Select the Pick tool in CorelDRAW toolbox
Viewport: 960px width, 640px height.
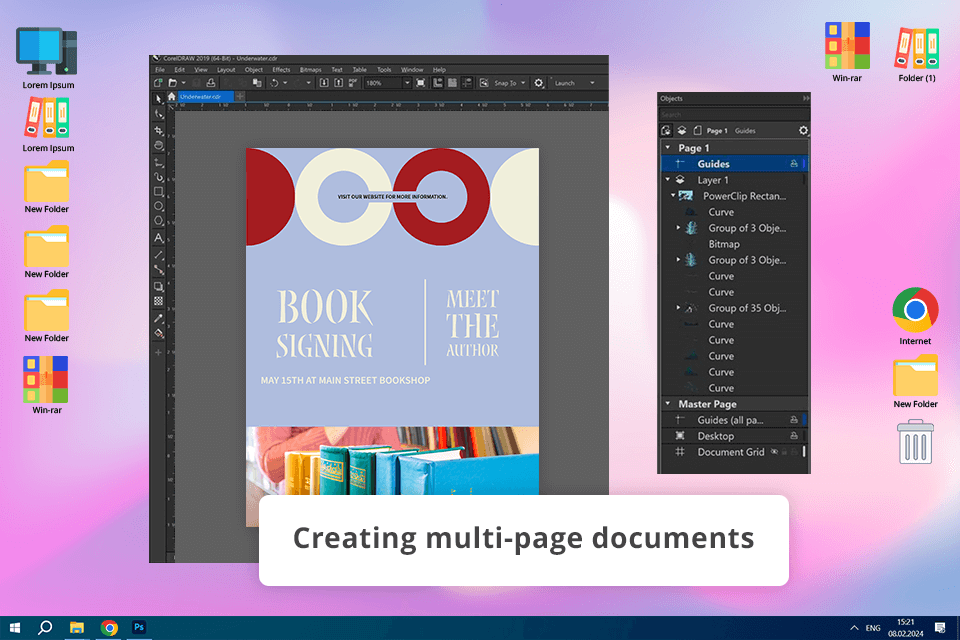(159, 99)
